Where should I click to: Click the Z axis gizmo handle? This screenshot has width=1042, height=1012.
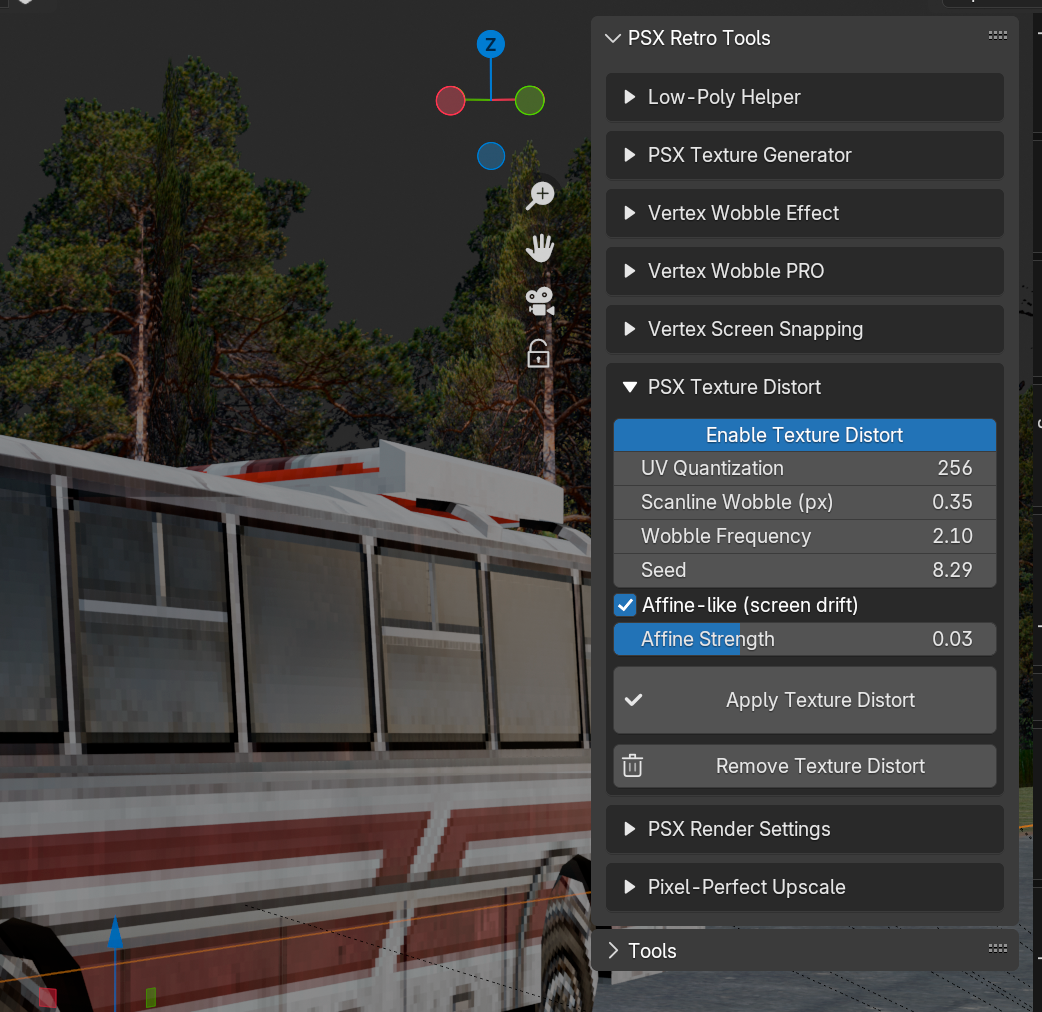point(490,45)
